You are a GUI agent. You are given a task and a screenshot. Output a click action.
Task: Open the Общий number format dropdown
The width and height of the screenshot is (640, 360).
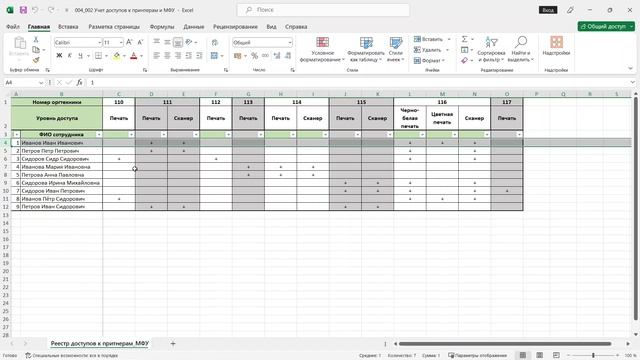point(290,42)
